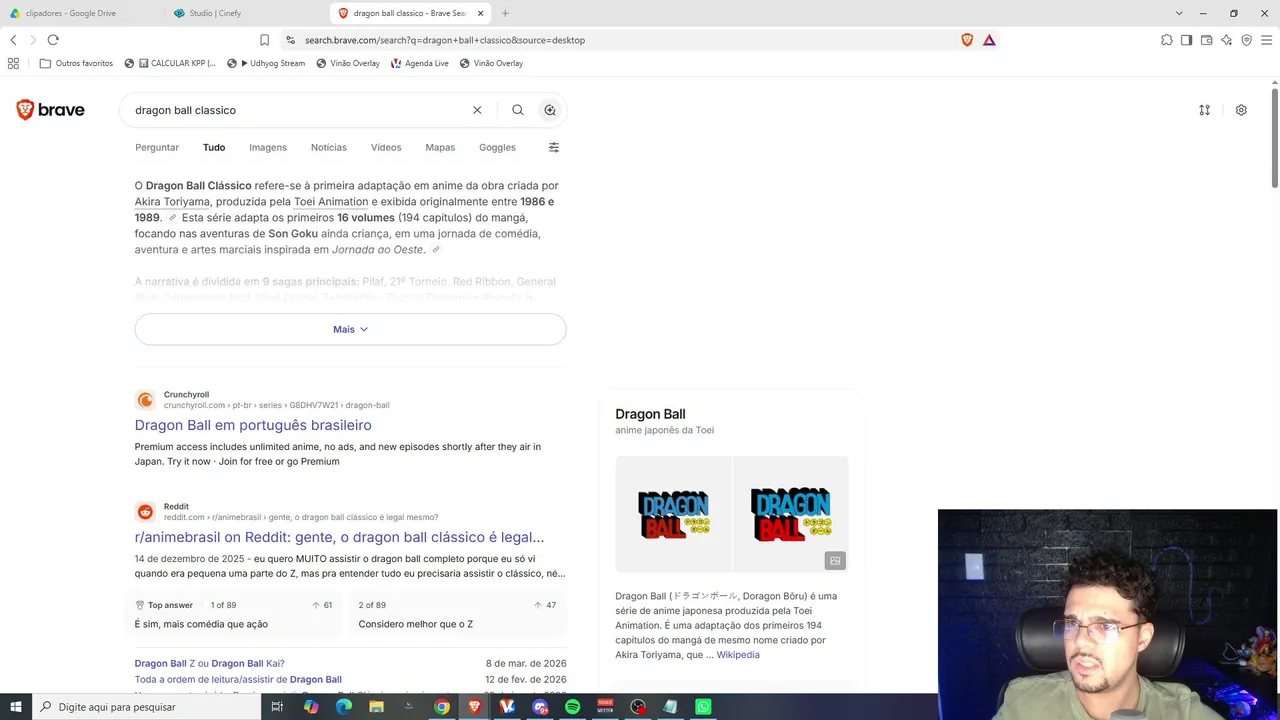Submit the search with the magnifier icon
Image resolution: width=1280 pixels, height=720 pixels.
point(517,110)
